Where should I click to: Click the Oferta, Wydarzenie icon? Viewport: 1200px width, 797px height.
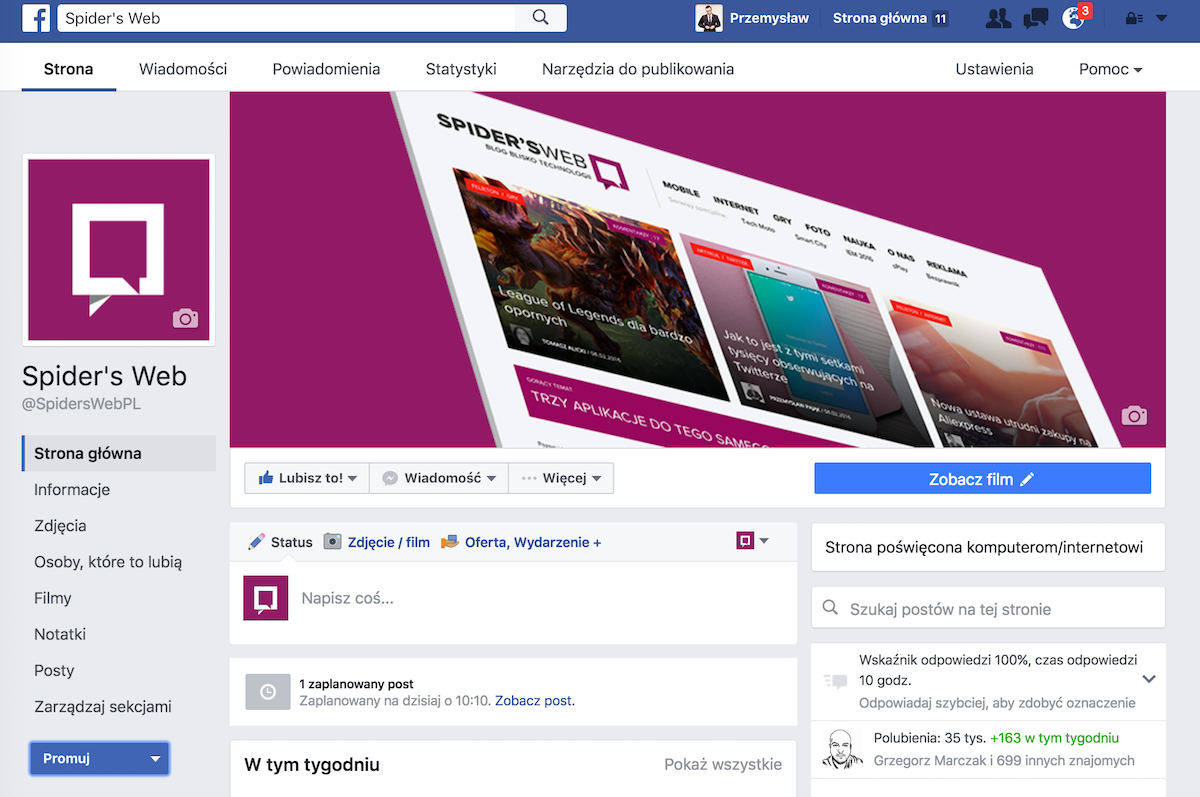click(x=450, y=542)
